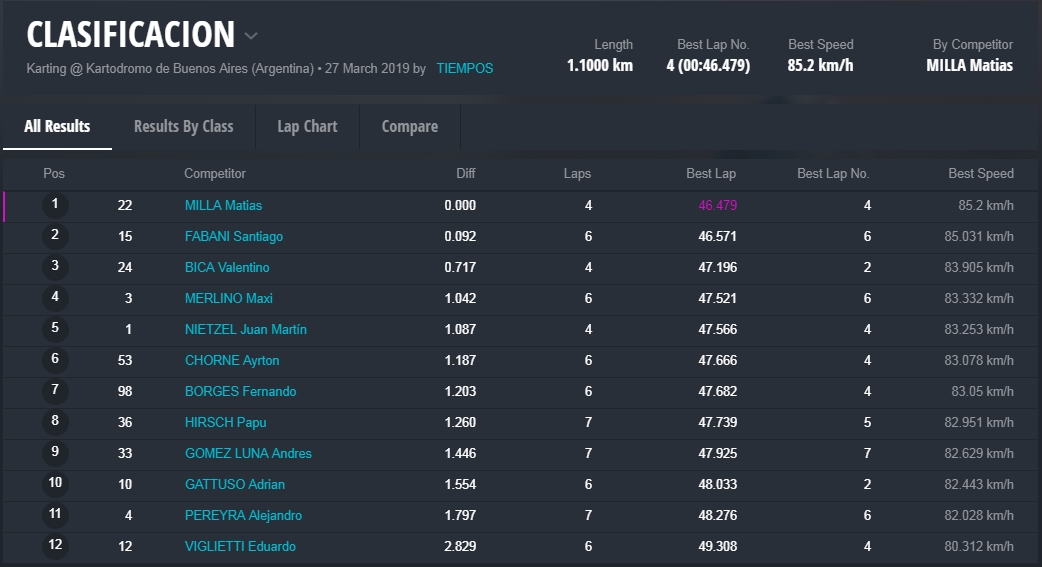Switch to the All Results tab
1042x567 pixels.
pyautogui.click(x=57, y=126)
